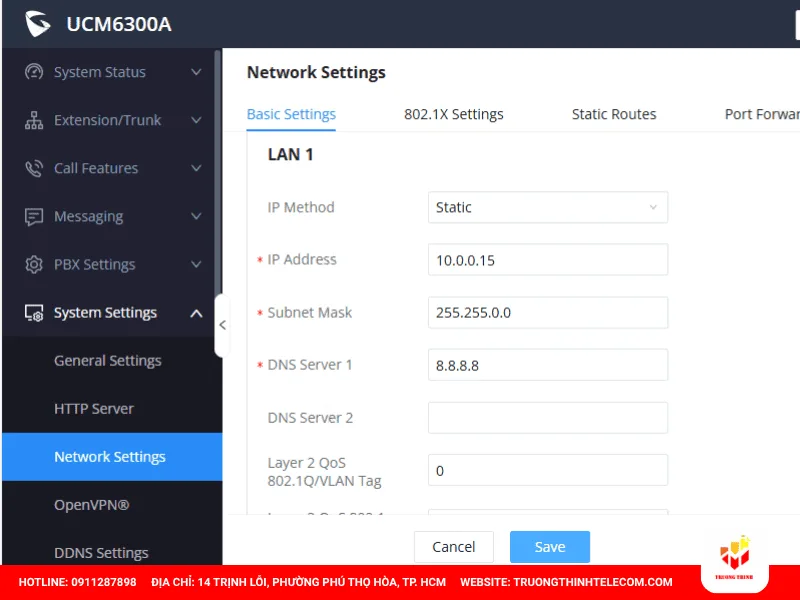Expand the Messaging menu chevron
The image size is (800, 600).
tap(196, 216)
